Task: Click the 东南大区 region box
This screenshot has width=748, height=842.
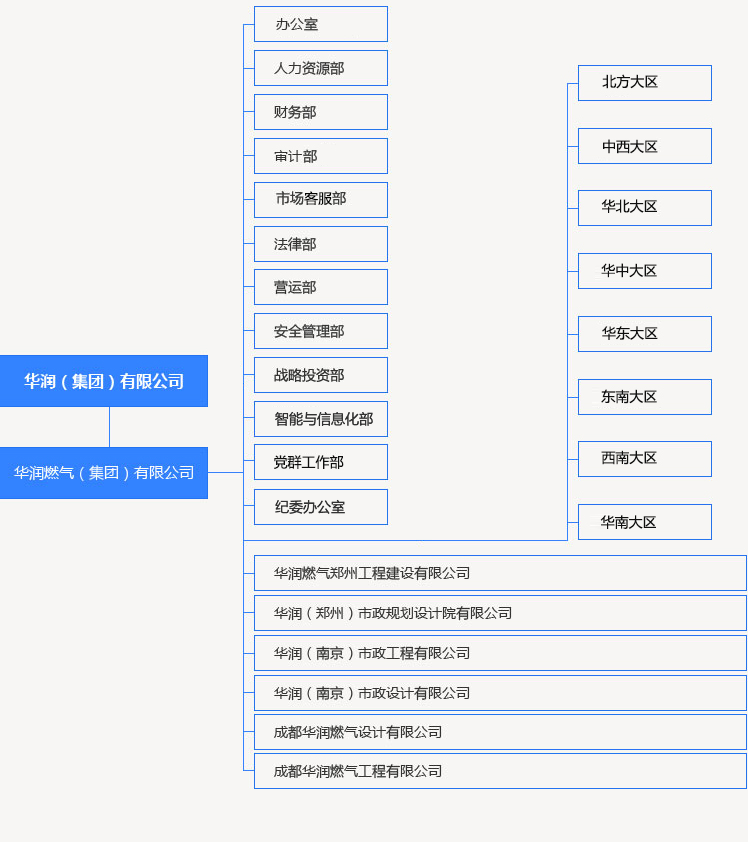Action: [x=645, y=397]
